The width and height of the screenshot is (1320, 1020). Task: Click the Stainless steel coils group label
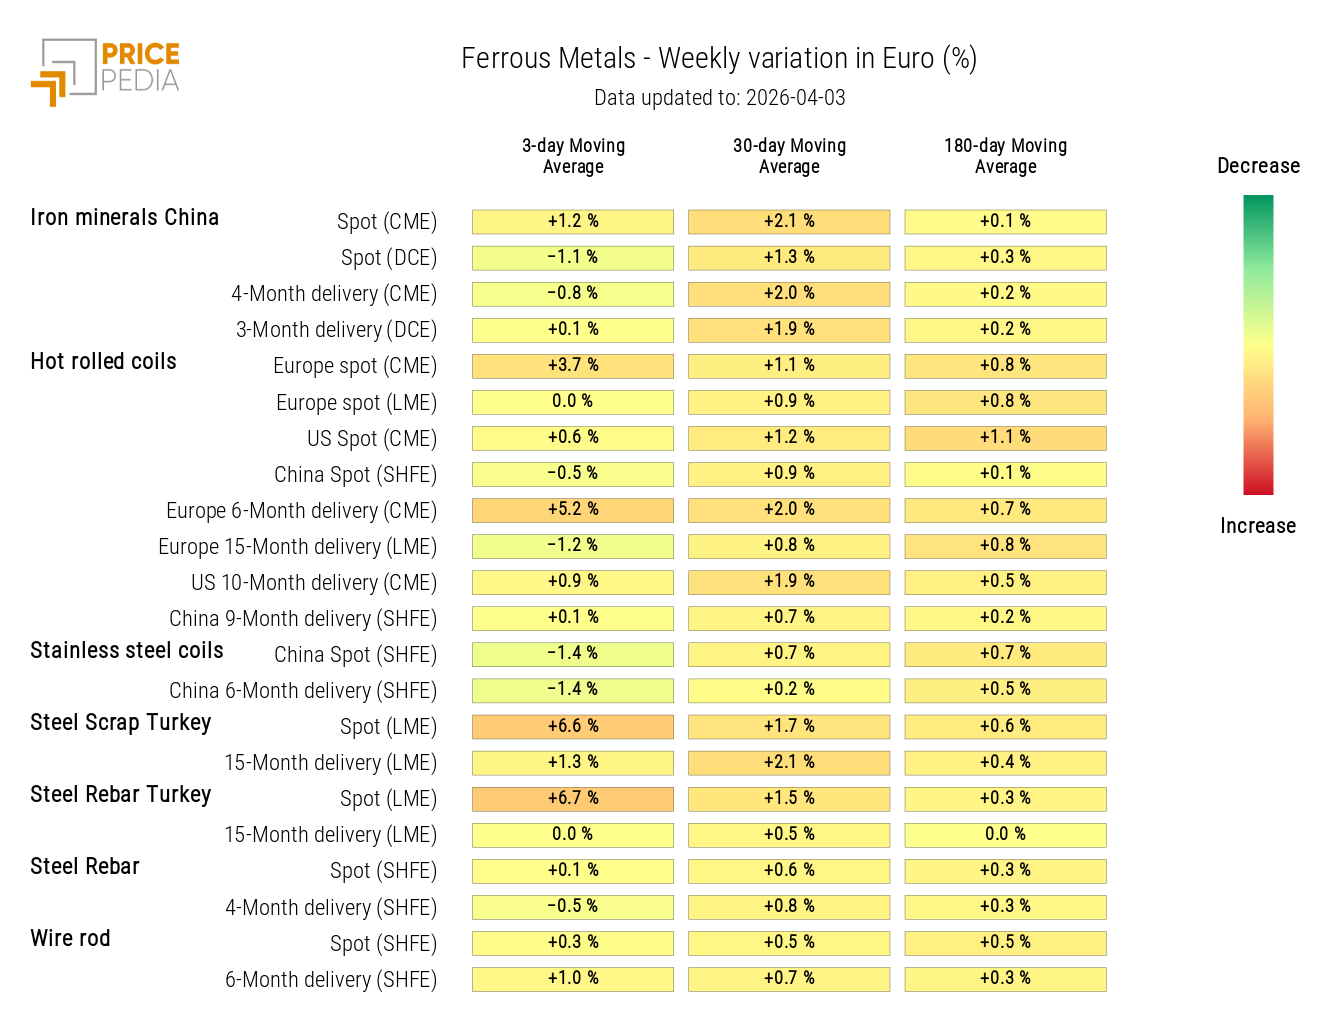point(127,650)
